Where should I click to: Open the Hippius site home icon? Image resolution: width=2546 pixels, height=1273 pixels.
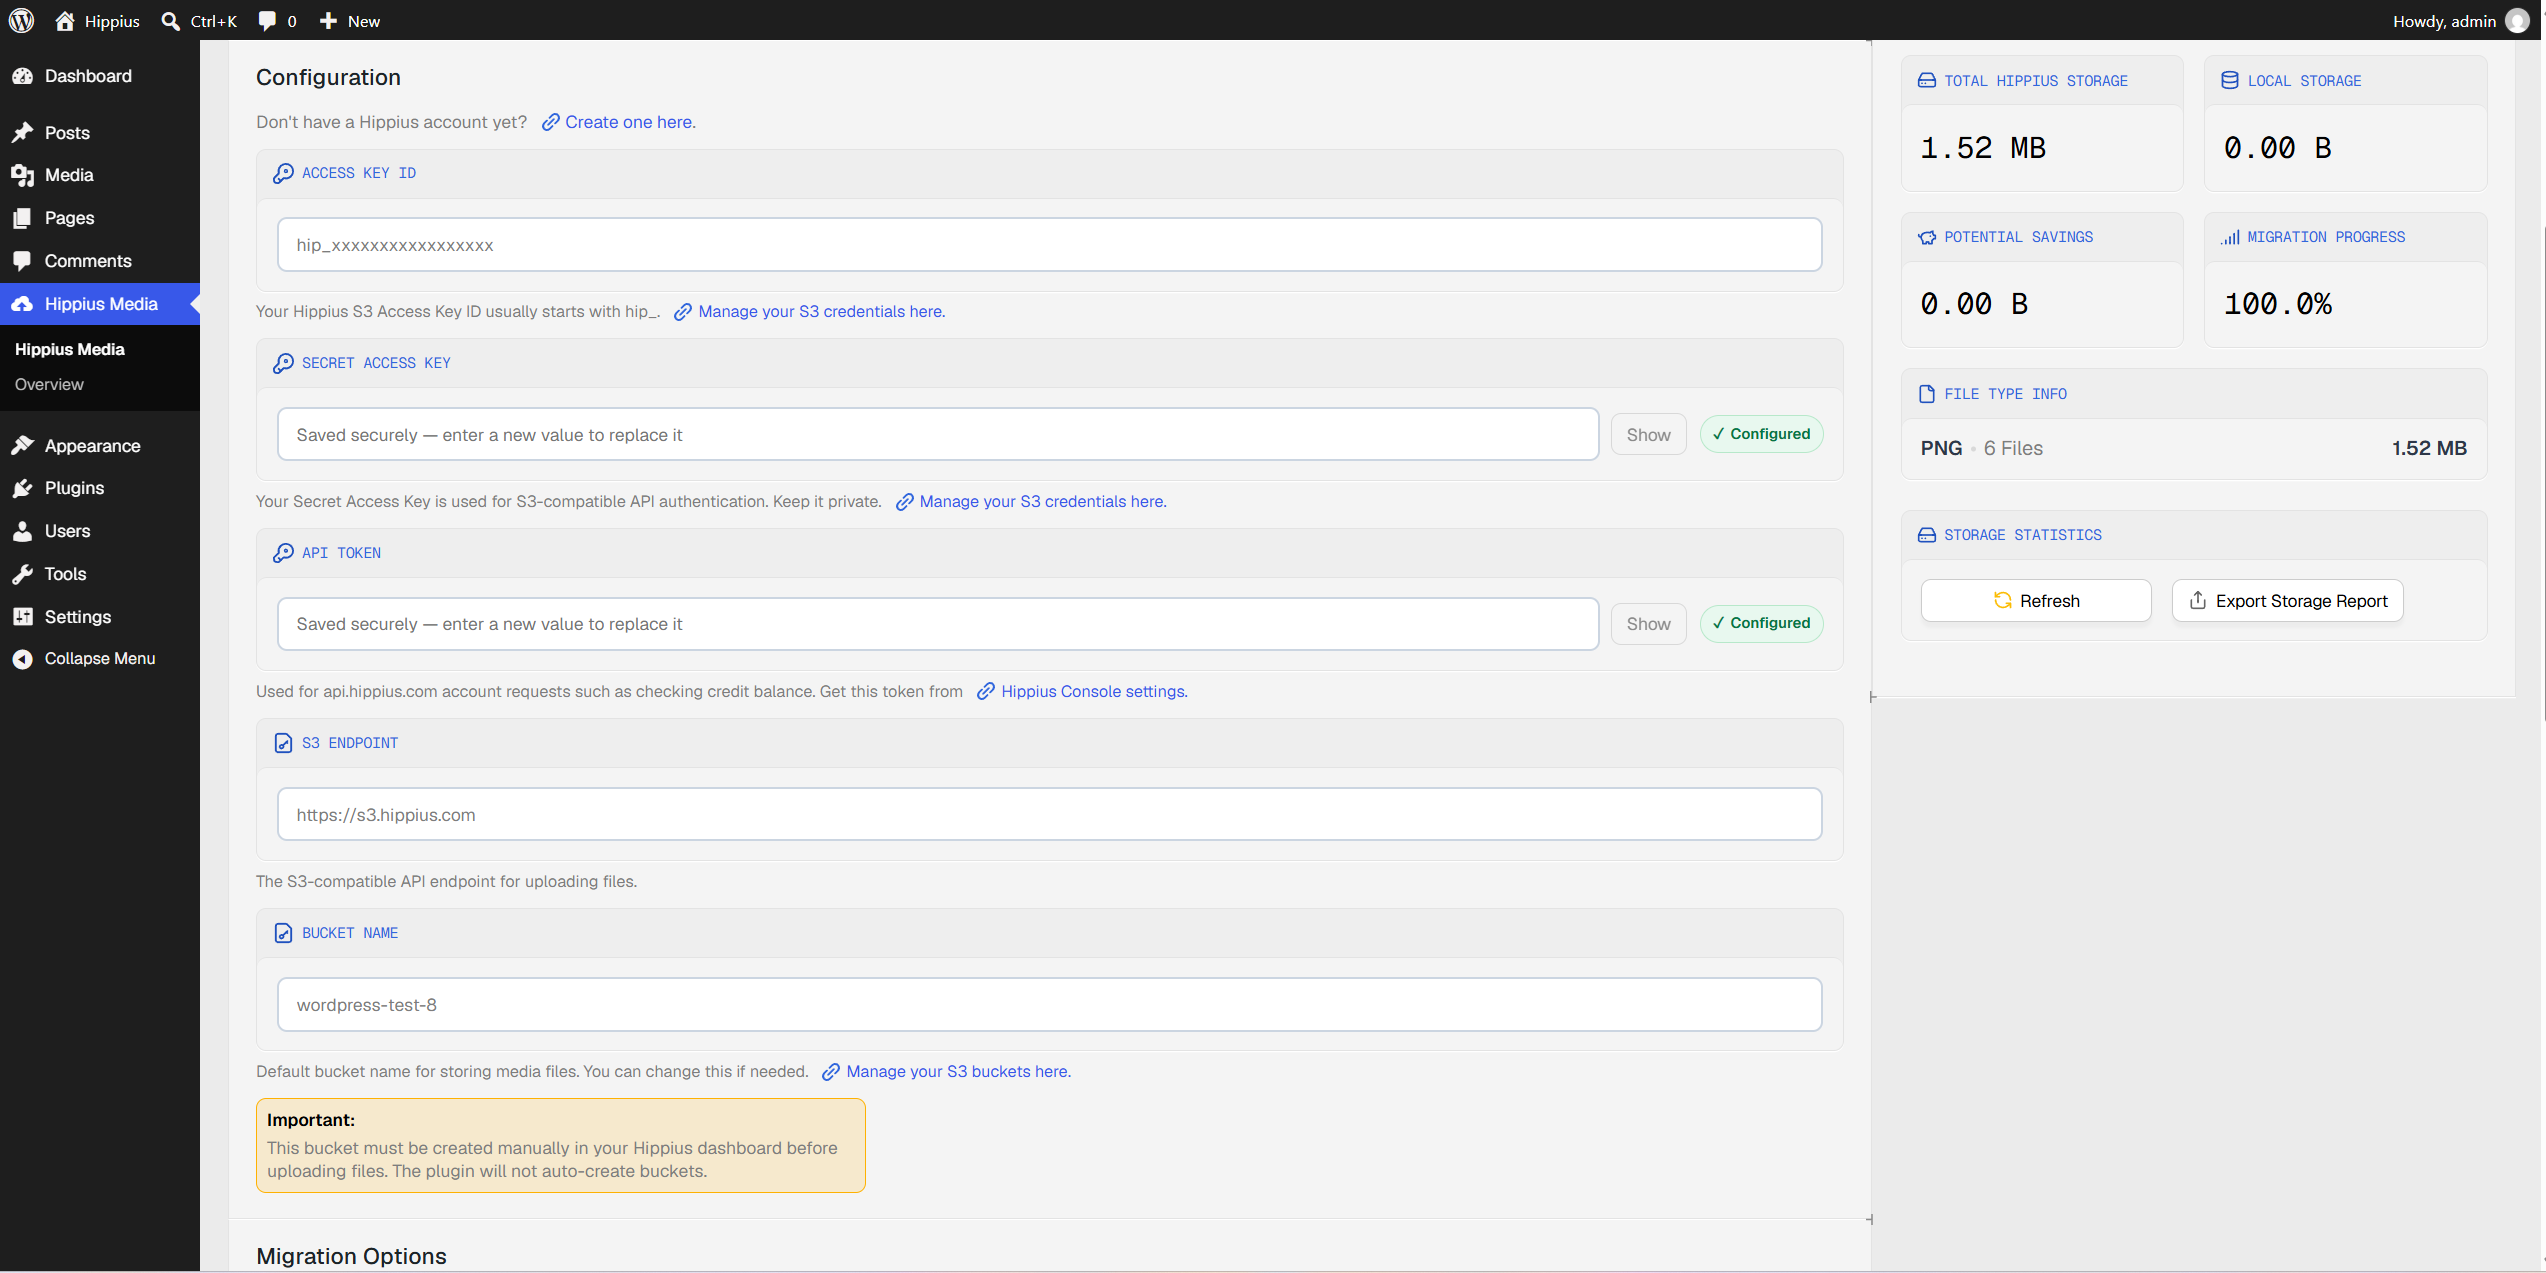click(65, 20)
